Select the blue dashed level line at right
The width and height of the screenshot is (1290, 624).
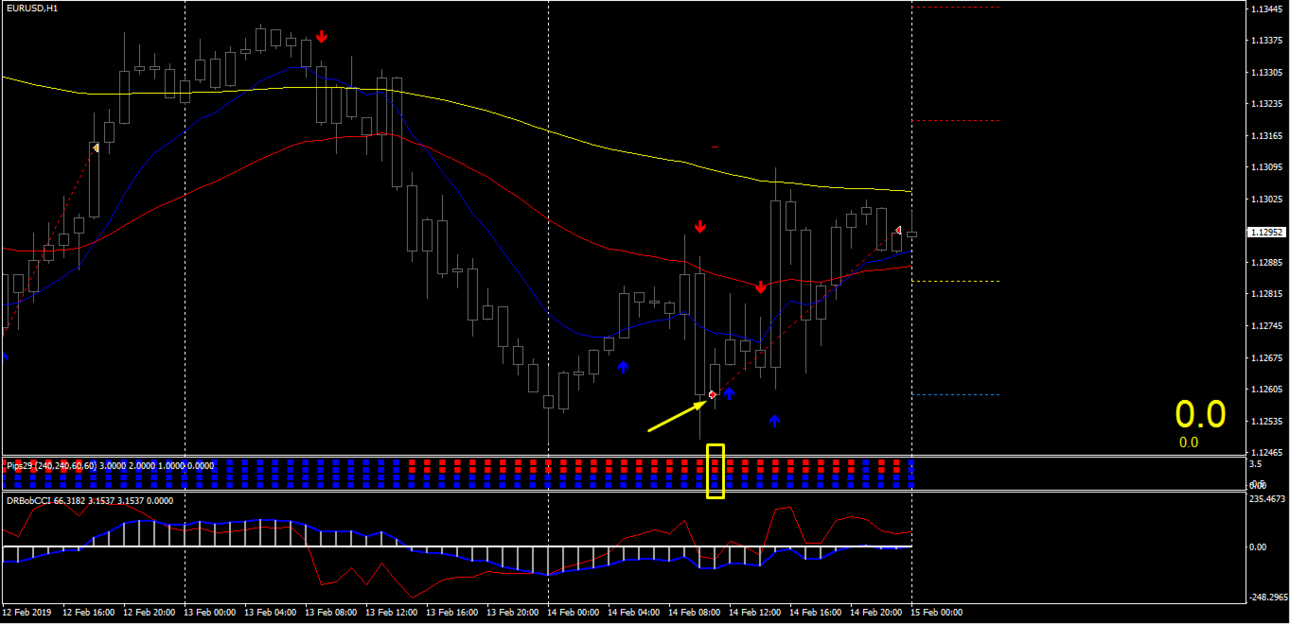[956, 394]
